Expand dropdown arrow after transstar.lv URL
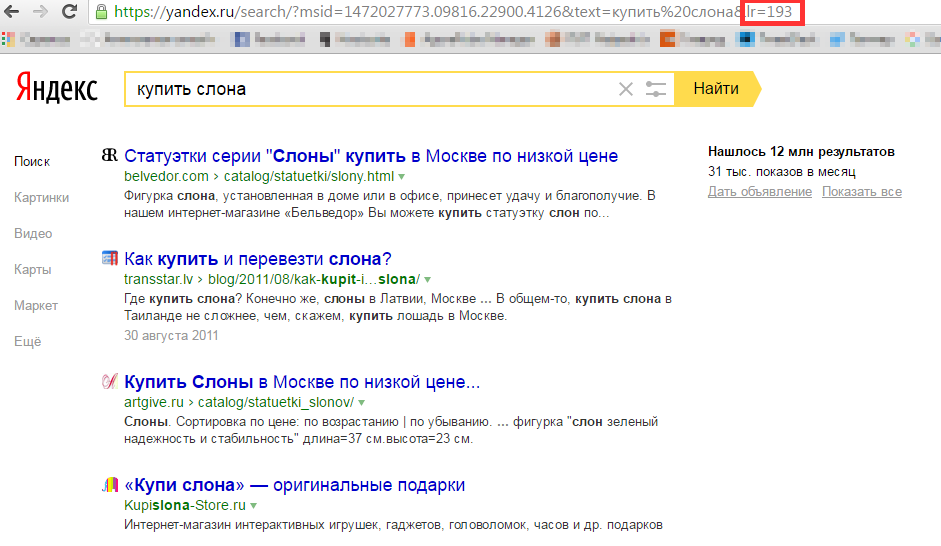The width and height of the screenshot is (941, 546). click(x=427, y=280)
